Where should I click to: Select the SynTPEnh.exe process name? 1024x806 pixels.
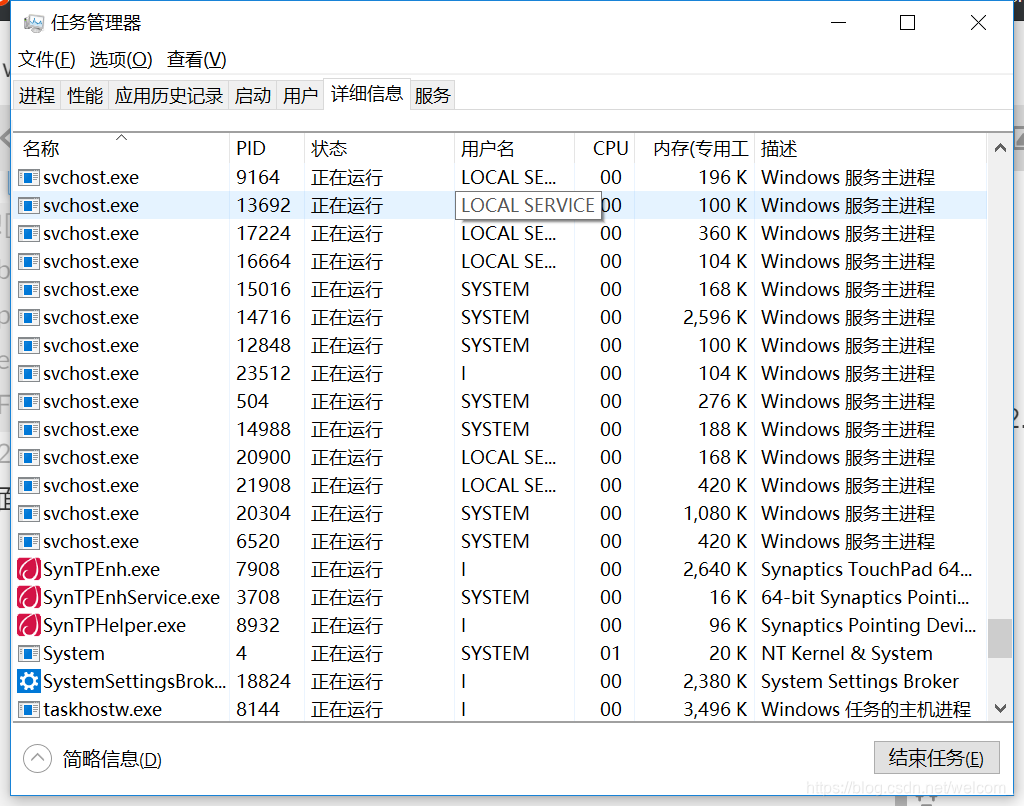tap(101, 570)
